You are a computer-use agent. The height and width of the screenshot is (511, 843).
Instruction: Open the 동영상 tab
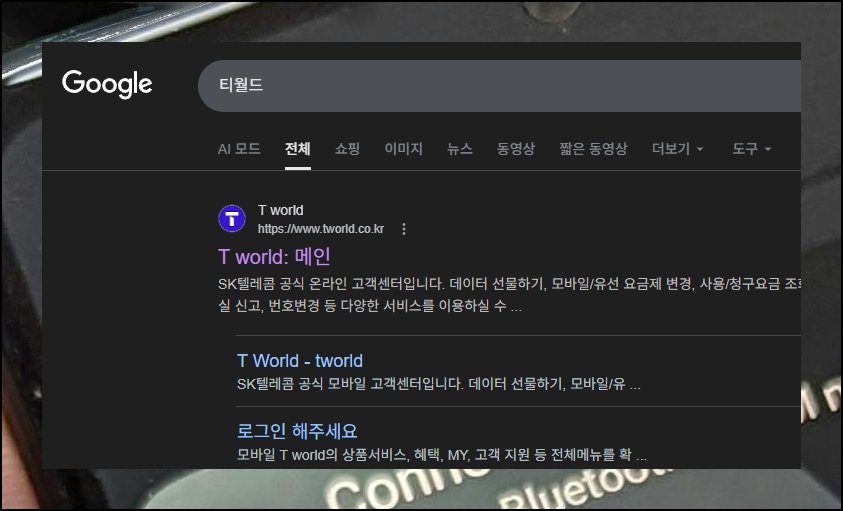pos(516,148)
